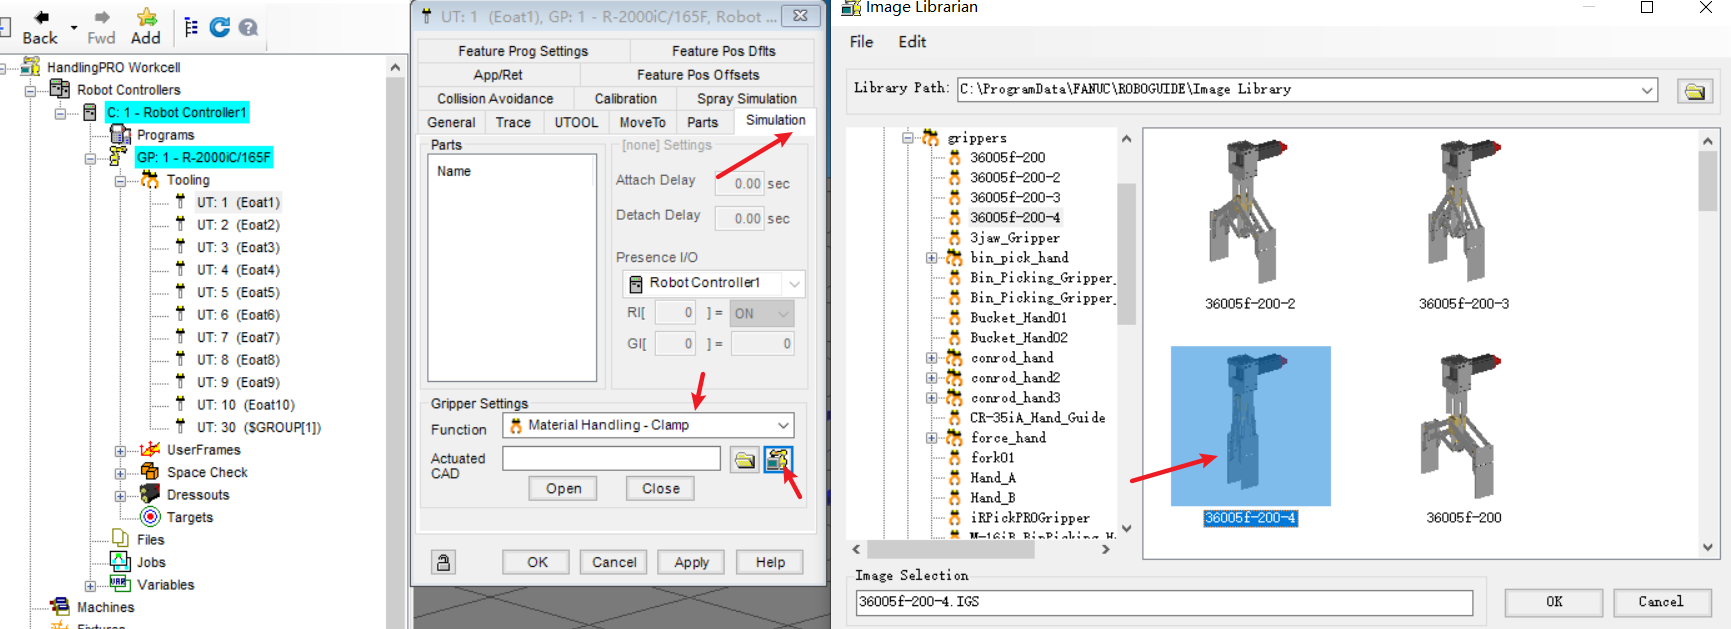Click the Add star icon
Image resolution: width=1731 pixels, height=629 pixels.
pos(146,17)
